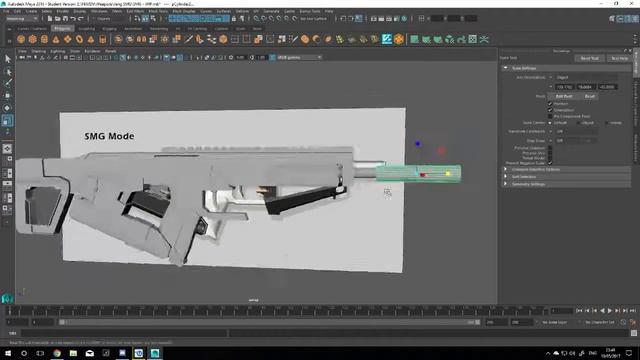Image resolution: width=640 pixels, height=360 pixels.
Task: Open Google Chrome from the taskbar
Action: point(57,353)
